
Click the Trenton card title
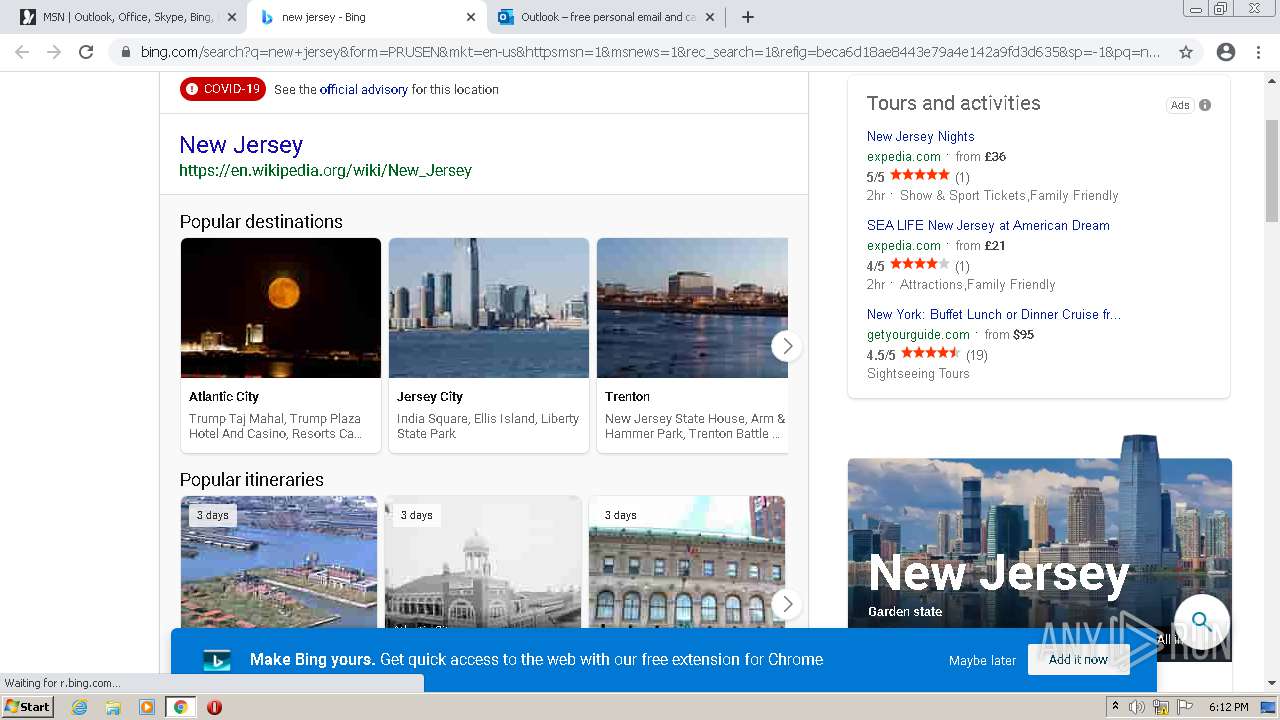[627, 396]
